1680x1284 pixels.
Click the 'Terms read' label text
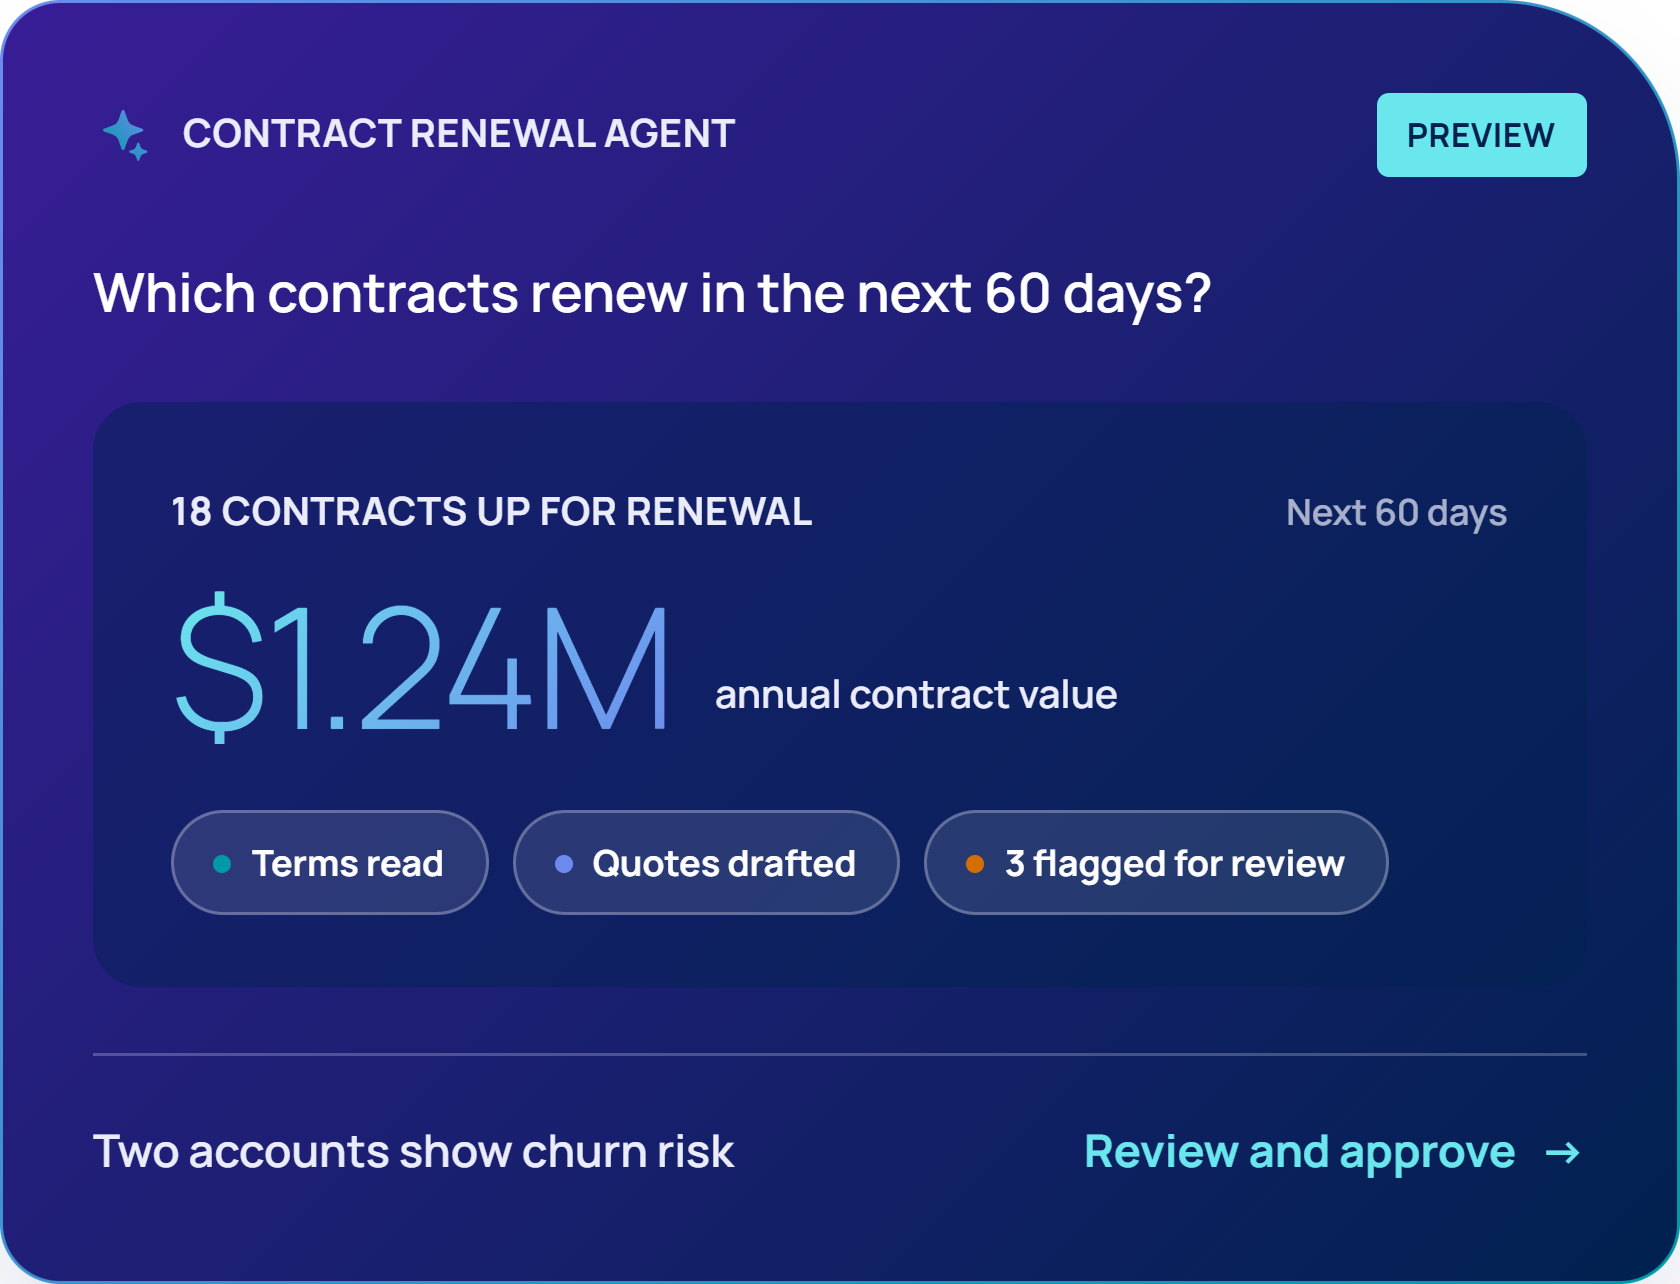click(347, 864)
